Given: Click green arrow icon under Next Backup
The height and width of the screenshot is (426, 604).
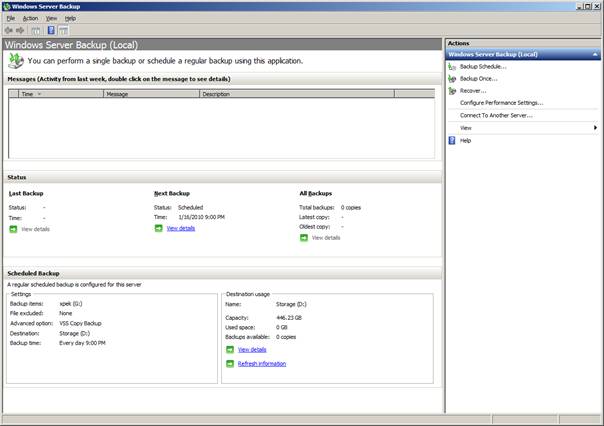Looking at the screenshot, I should coord(159,228).
